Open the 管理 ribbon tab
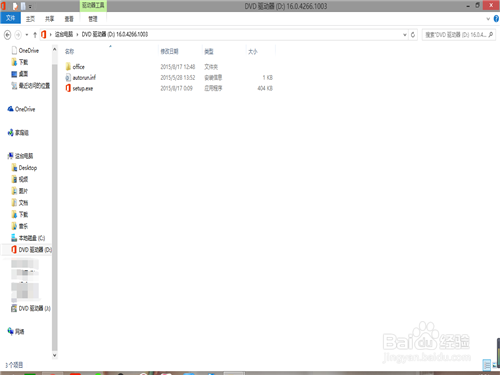The image size is (500, 375). (x=93, y=19)
